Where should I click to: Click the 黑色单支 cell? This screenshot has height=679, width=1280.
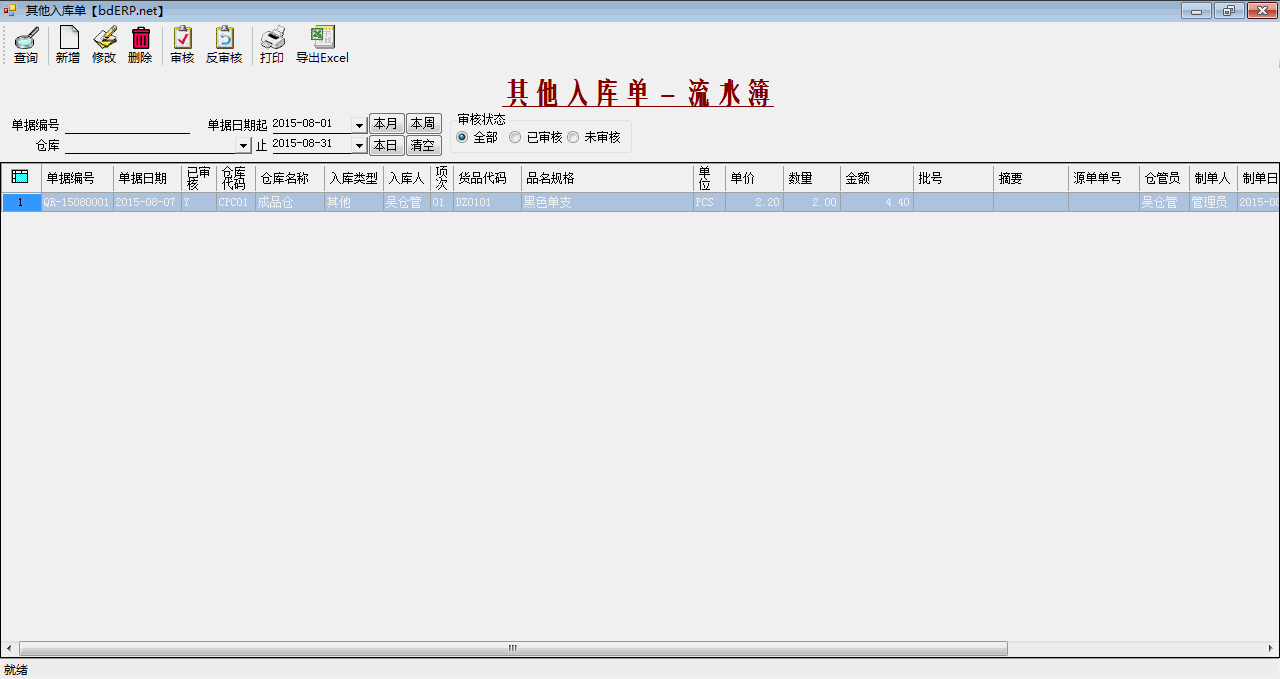[x=608, y=202]
